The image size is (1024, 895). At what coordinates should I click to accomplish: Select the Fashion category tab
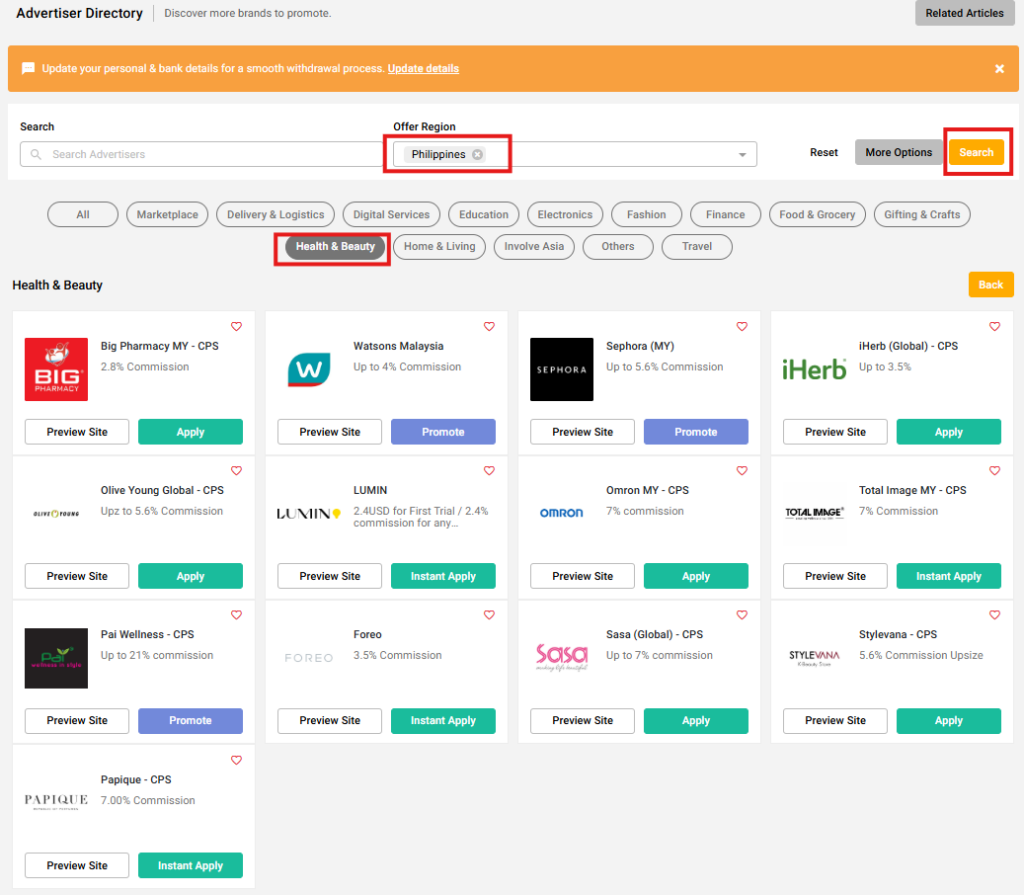click(x=646, y=215)
